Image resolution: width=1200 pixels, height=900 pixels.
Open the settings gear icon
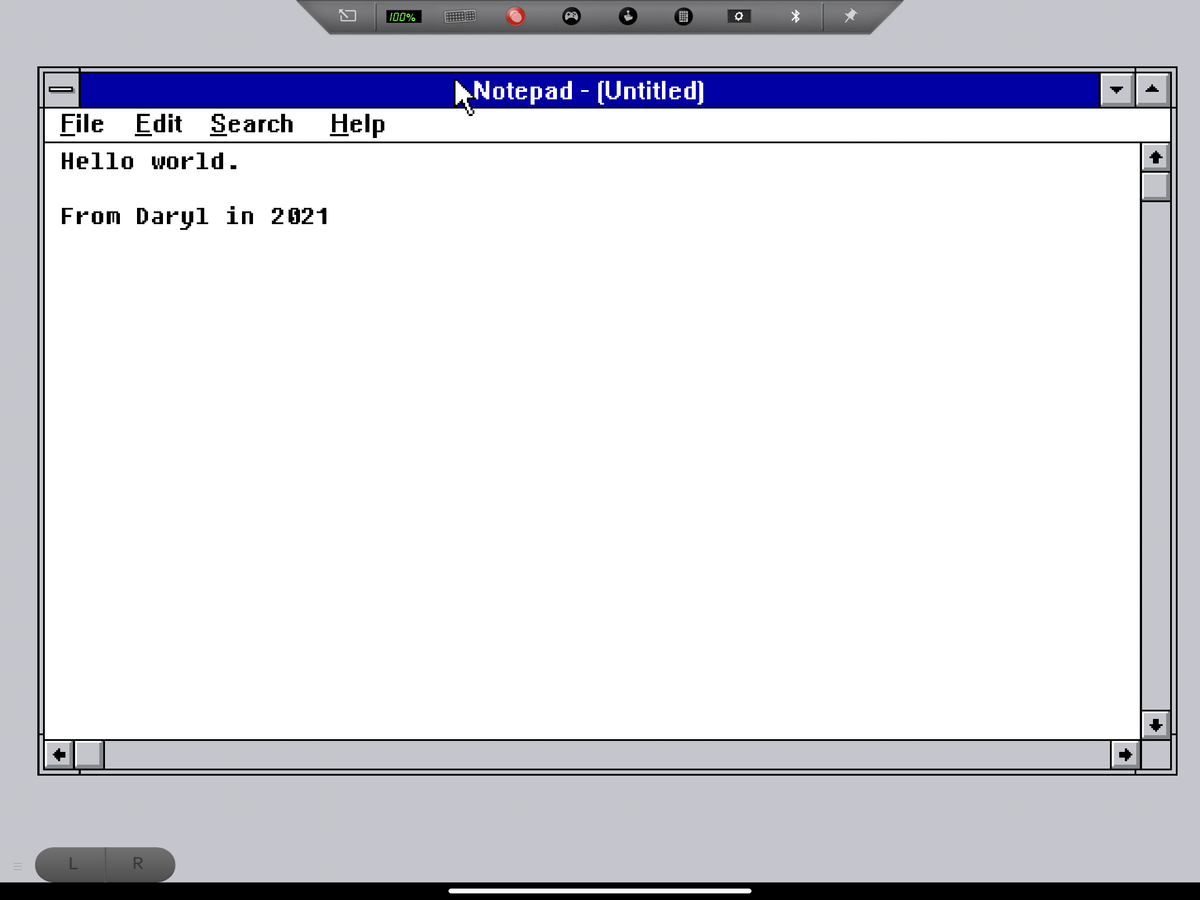(738, 16)
